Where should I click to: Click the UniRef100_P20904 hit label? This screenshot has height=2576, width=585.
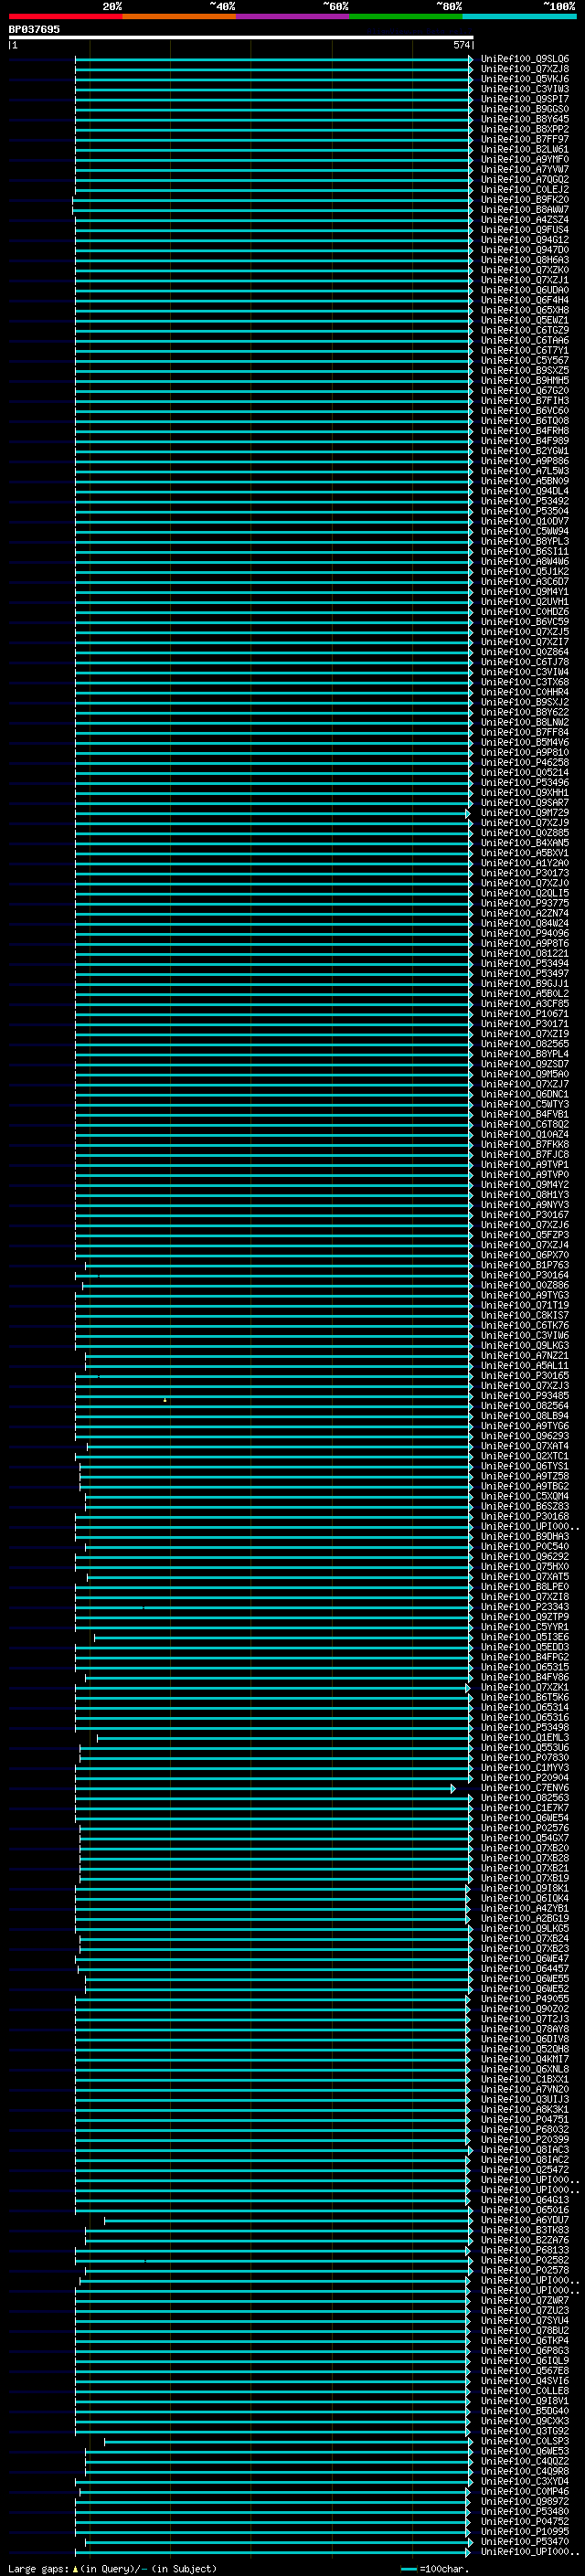(x=525, y=1777)
